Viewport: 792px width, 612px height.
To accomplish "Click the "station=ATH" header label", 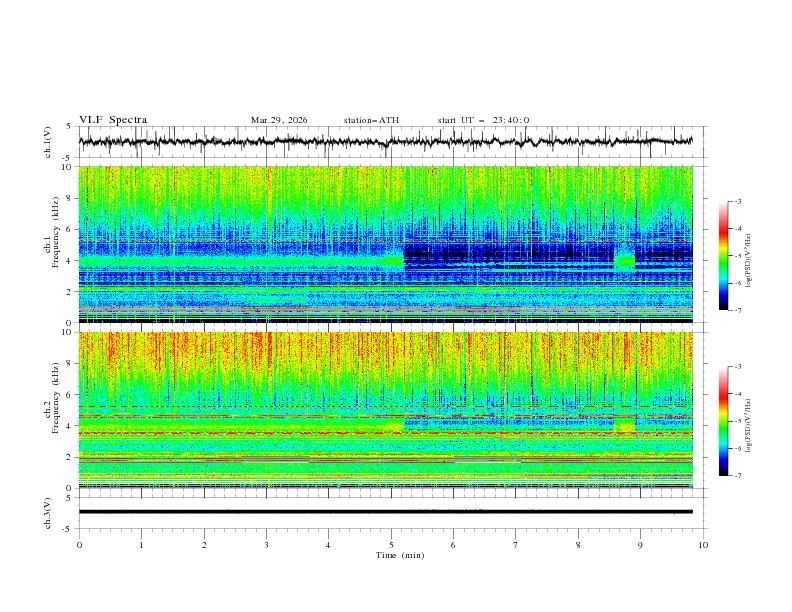I will coord(371,120).
